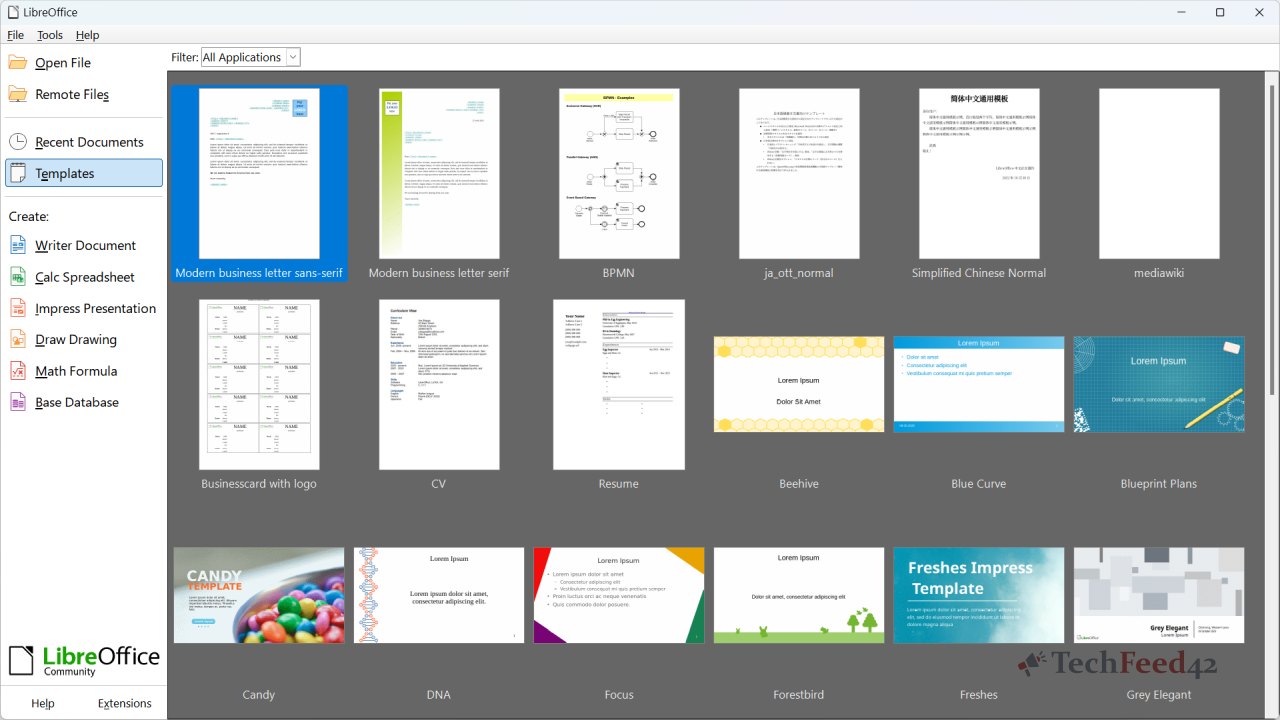The image size is (1280, 720).
Task: Click the 'Simplified Chinese Normal' name label
Action: [979, 273]
